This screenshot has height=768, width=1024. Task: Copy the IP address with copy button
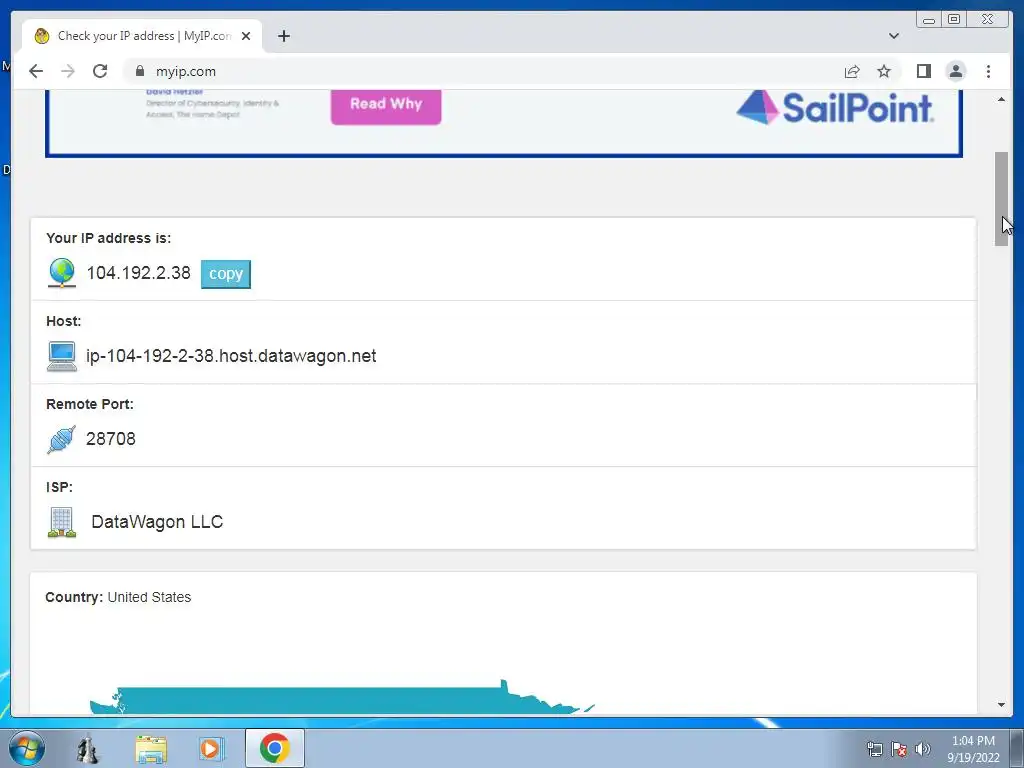click(225, 274)
